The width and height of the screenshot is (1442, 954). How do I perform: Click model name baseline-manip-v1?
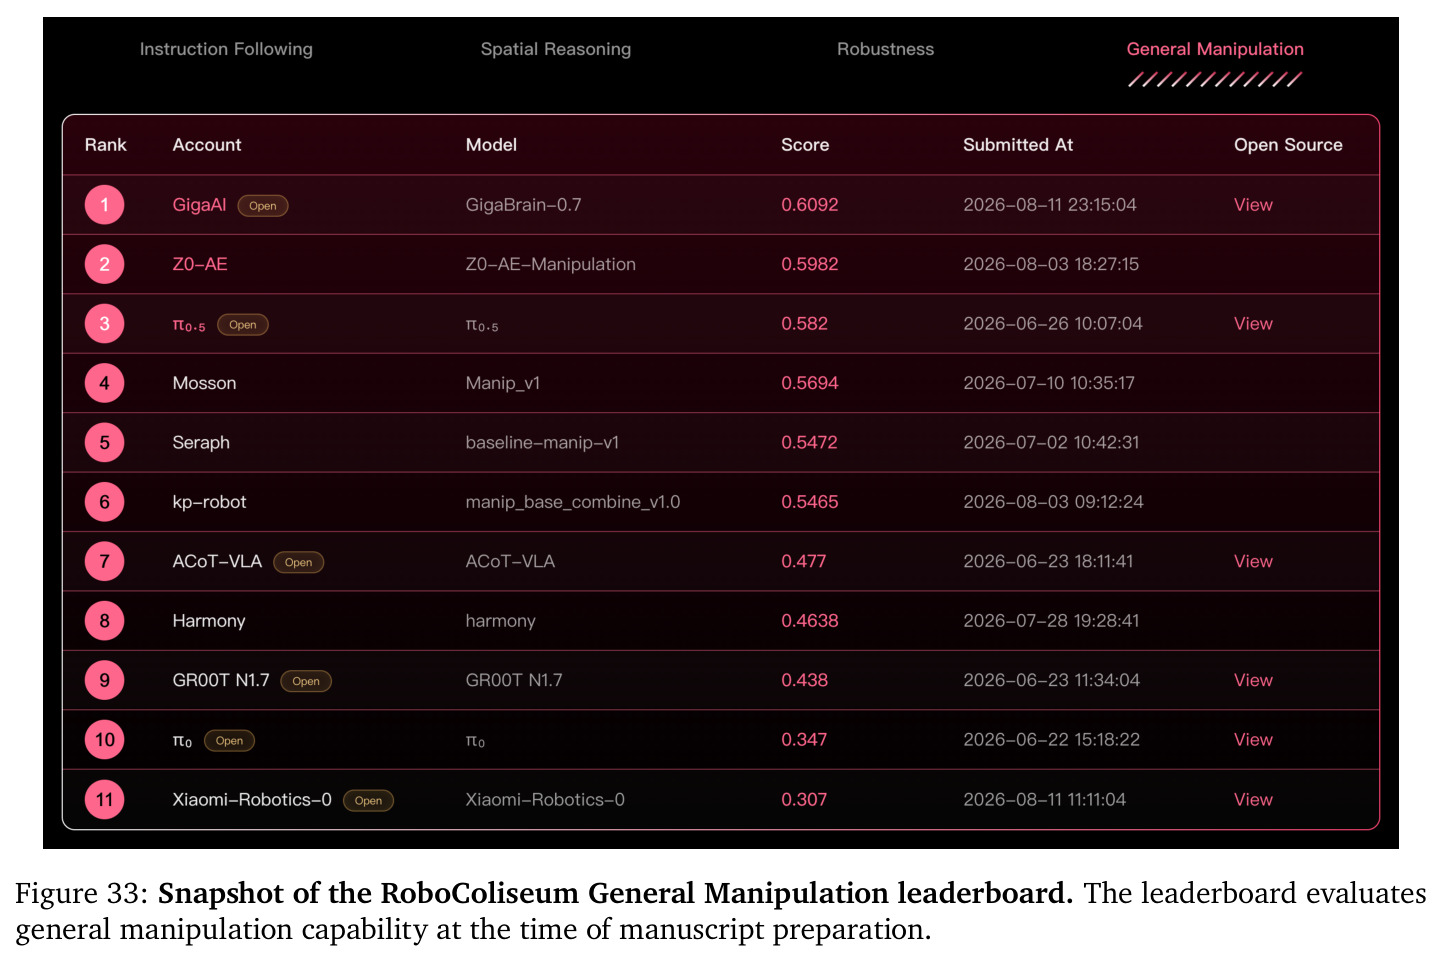tap(542, 443)
